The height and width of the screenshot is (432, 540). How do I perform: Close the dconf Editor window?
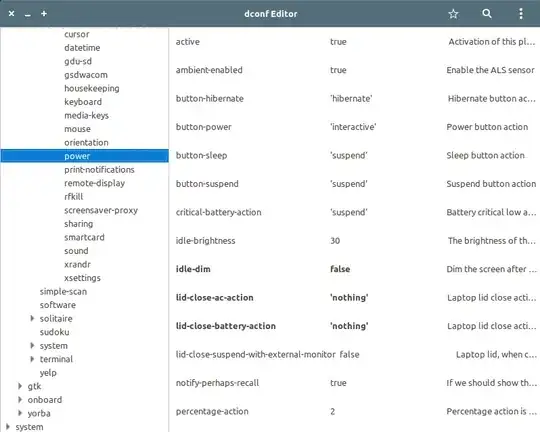tap(11, 14)
